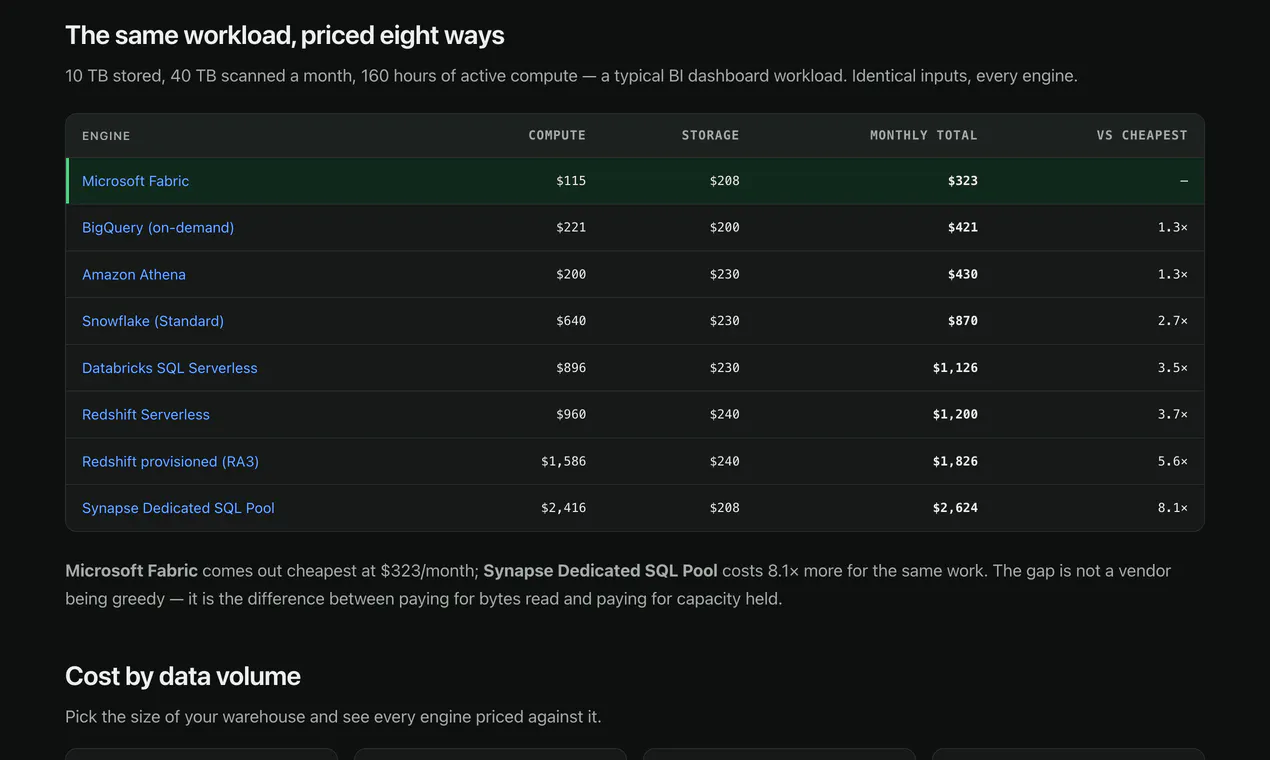Click the bold "Microsoft Fabric" in the summary paragraph
Image resolution: width=1270 pixels, height=760 pixels.
pos(131,571)
